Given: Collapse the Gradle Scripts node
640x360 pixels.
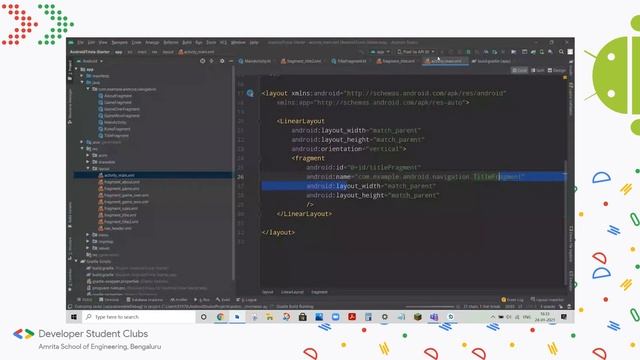Looking at the screenshot, I should tap(77, 261).
